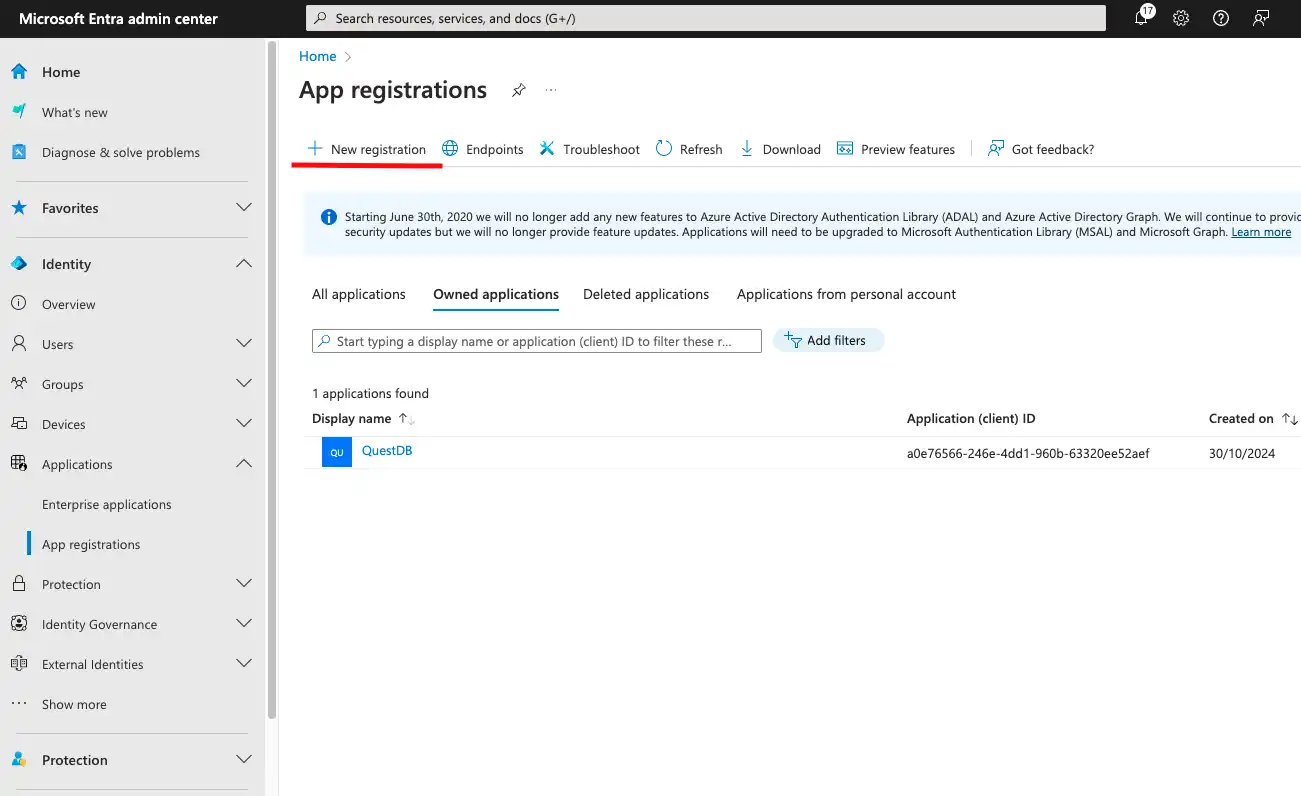Switch to the Deleted applications tab
This screenshot has height=796, width=1301.
645,294
